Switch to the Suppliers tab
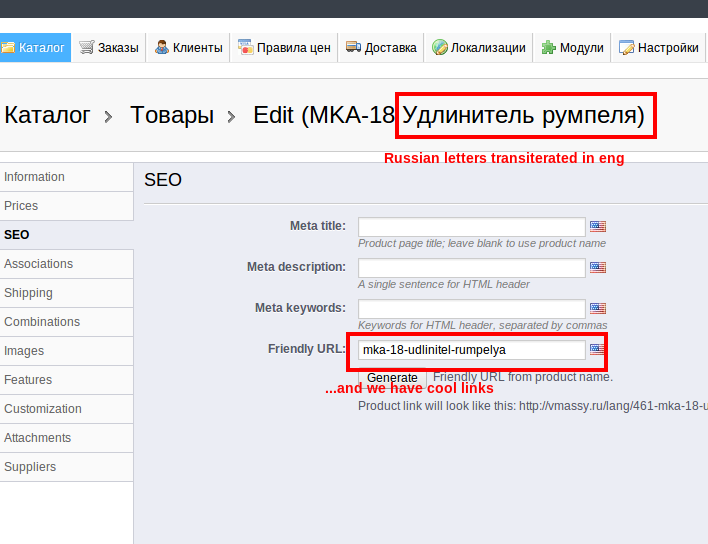This screenshot has height=544, width=708. point(66,467)
